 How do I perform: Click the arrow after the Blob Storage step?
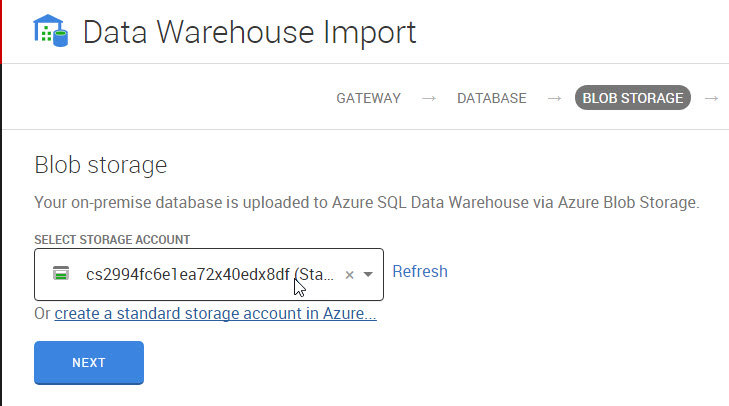tap(711, 98)
